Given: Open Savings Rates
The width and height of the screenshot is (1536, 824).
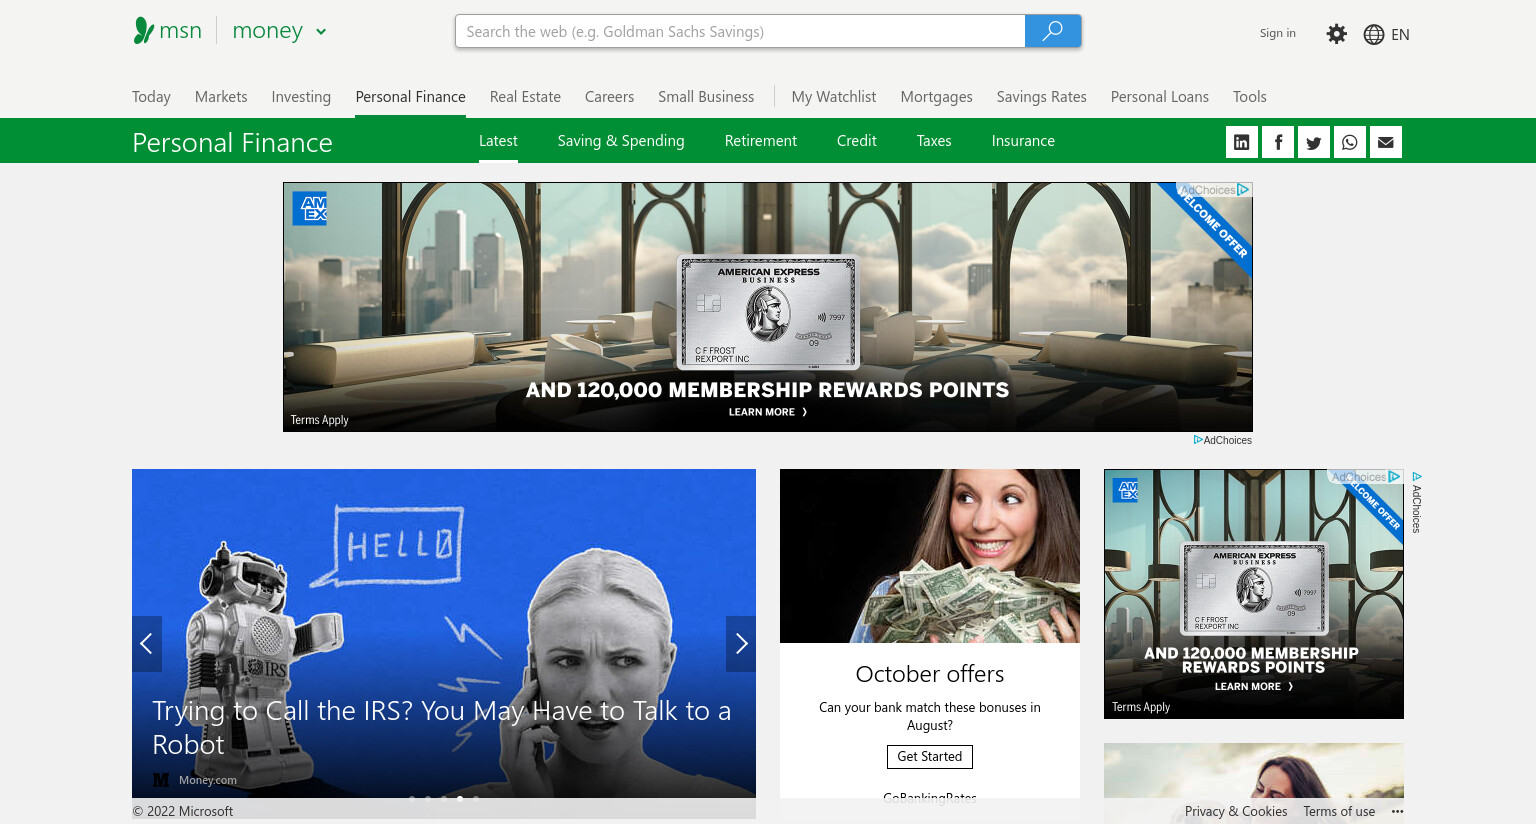Looking at the screenshot, I should [1041, 97].
